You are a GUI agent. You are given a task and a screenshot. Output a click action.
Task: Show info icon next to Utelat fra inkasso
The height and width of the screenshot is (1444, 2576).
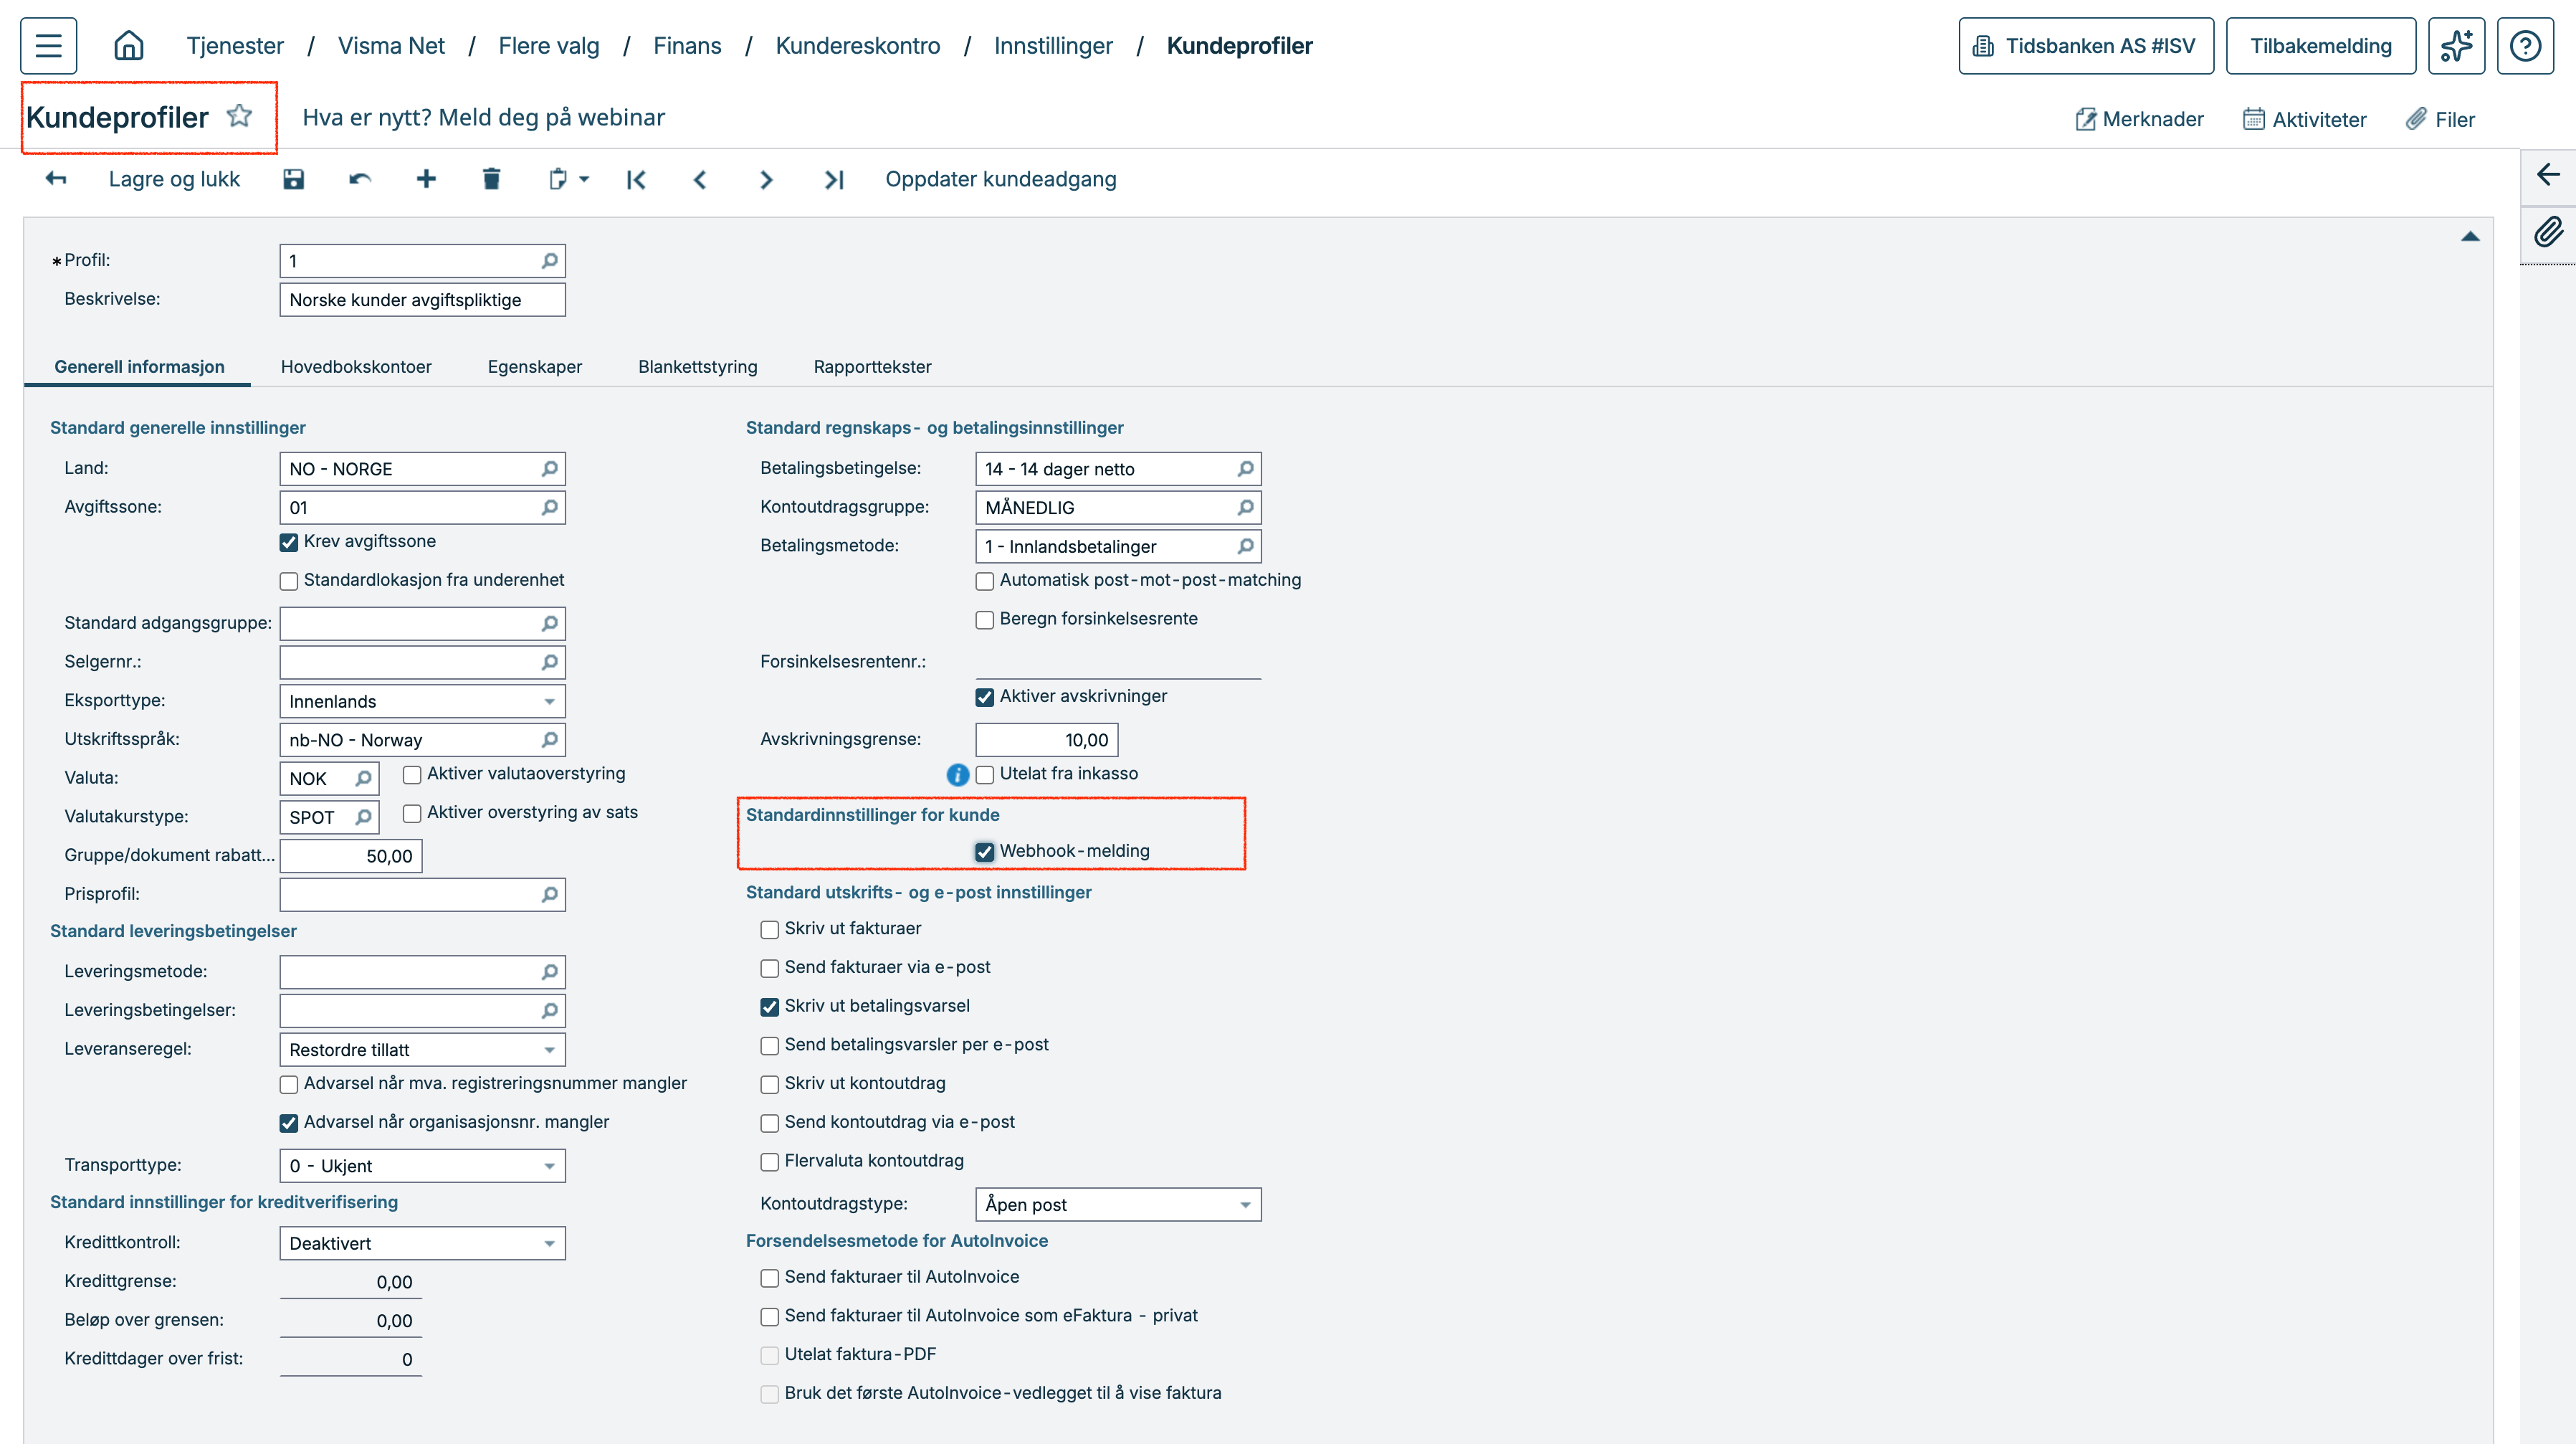pyautogui.click(x=957, y=774)
